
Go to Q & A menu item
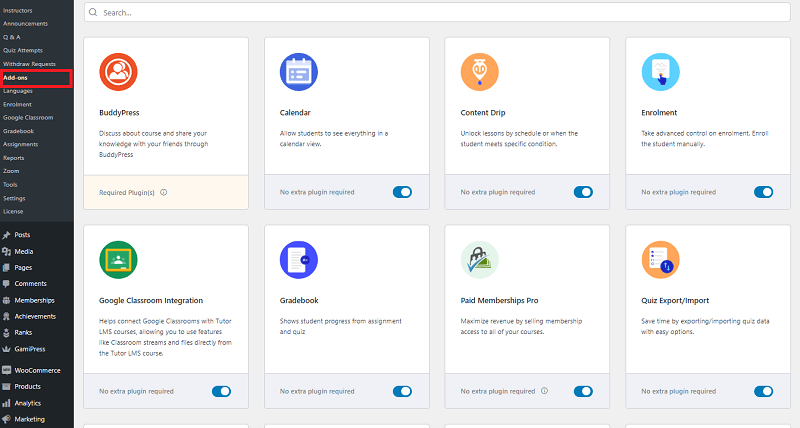pos(12,37)
